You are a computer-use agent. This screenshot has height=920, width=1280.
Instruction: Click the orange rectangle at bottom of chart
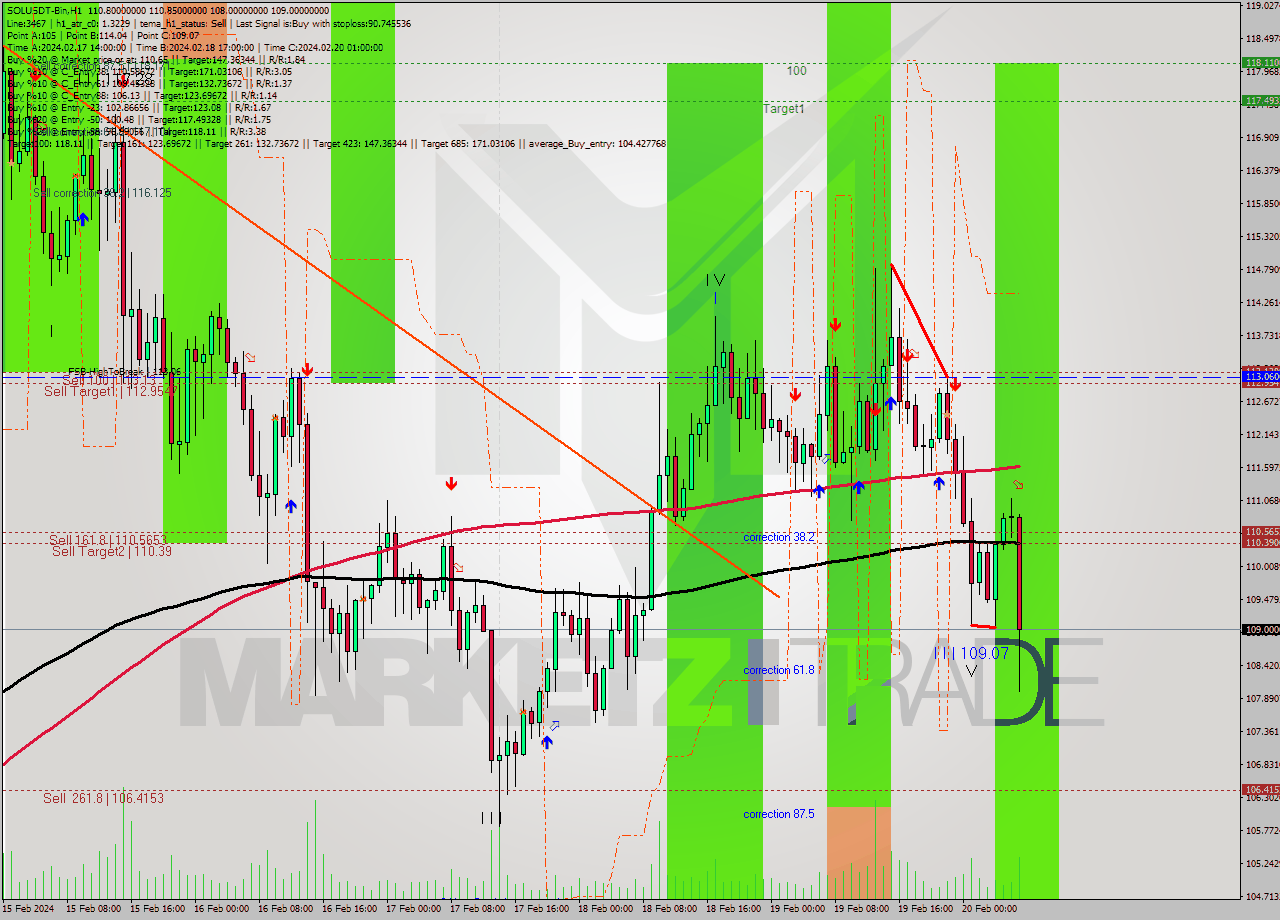pyautogui.click(x=858, y=852)
